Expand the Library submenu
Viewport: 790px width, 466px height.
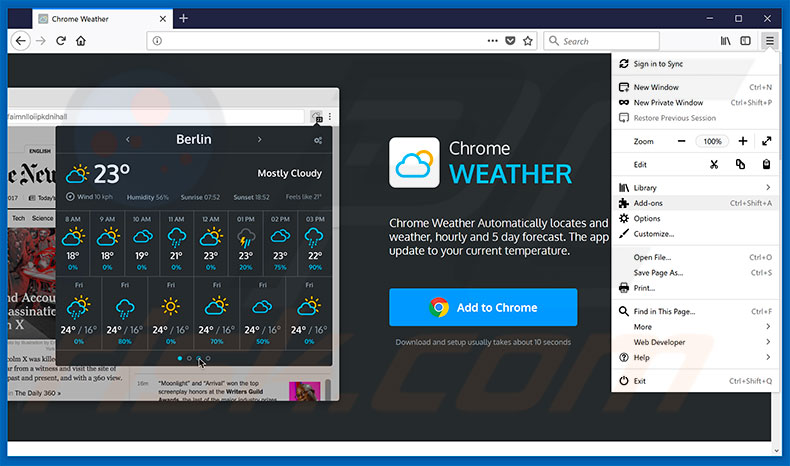[x=695, y=187]
